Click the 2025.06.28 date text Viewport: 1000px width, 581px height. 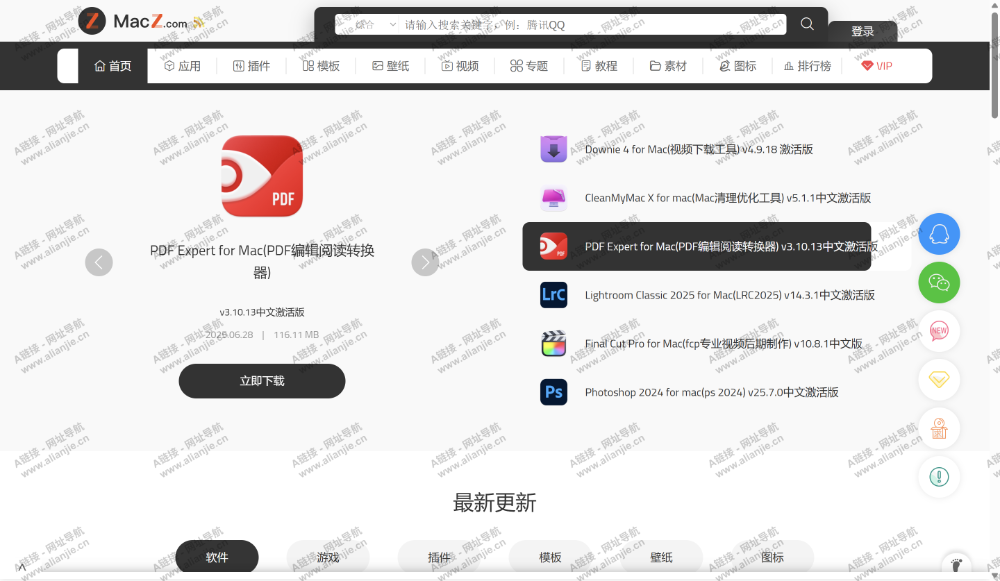coord(229,334)
